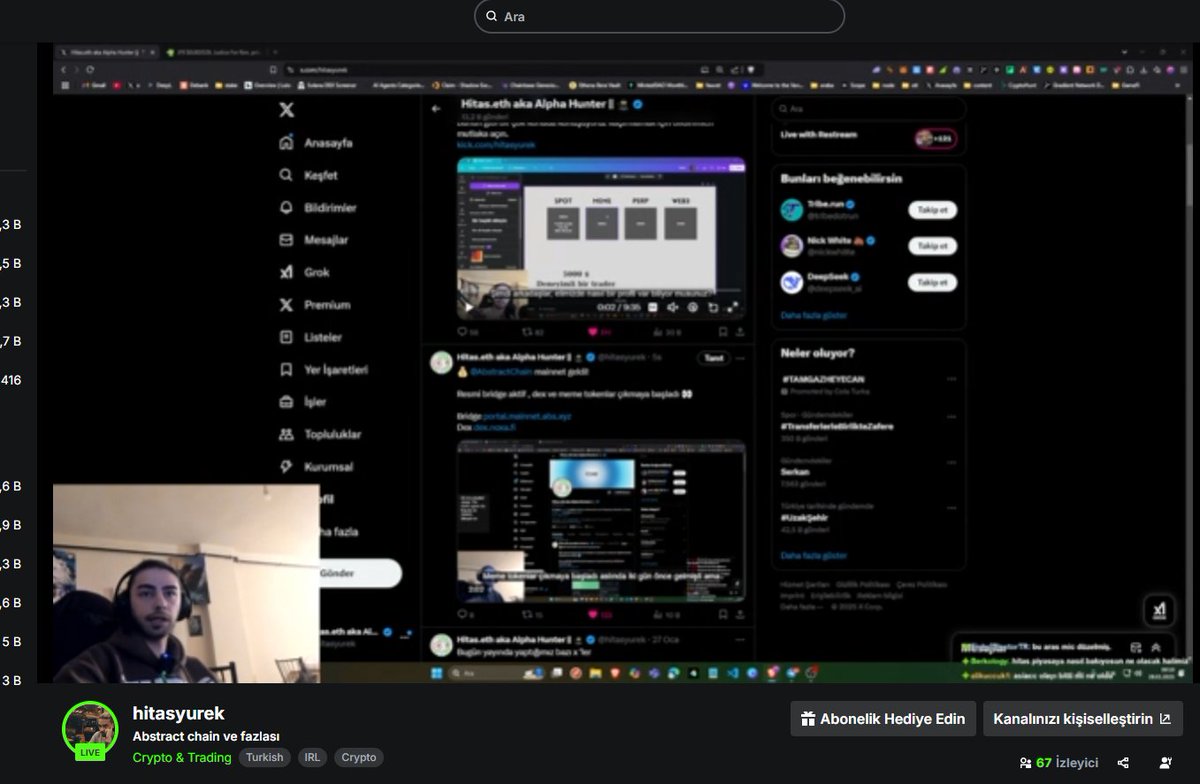The height and width of the screenshot is (784, 1200).
Task: Open Kurumsal in the streamed X sidebar
Action: click(x=315, y=466)
